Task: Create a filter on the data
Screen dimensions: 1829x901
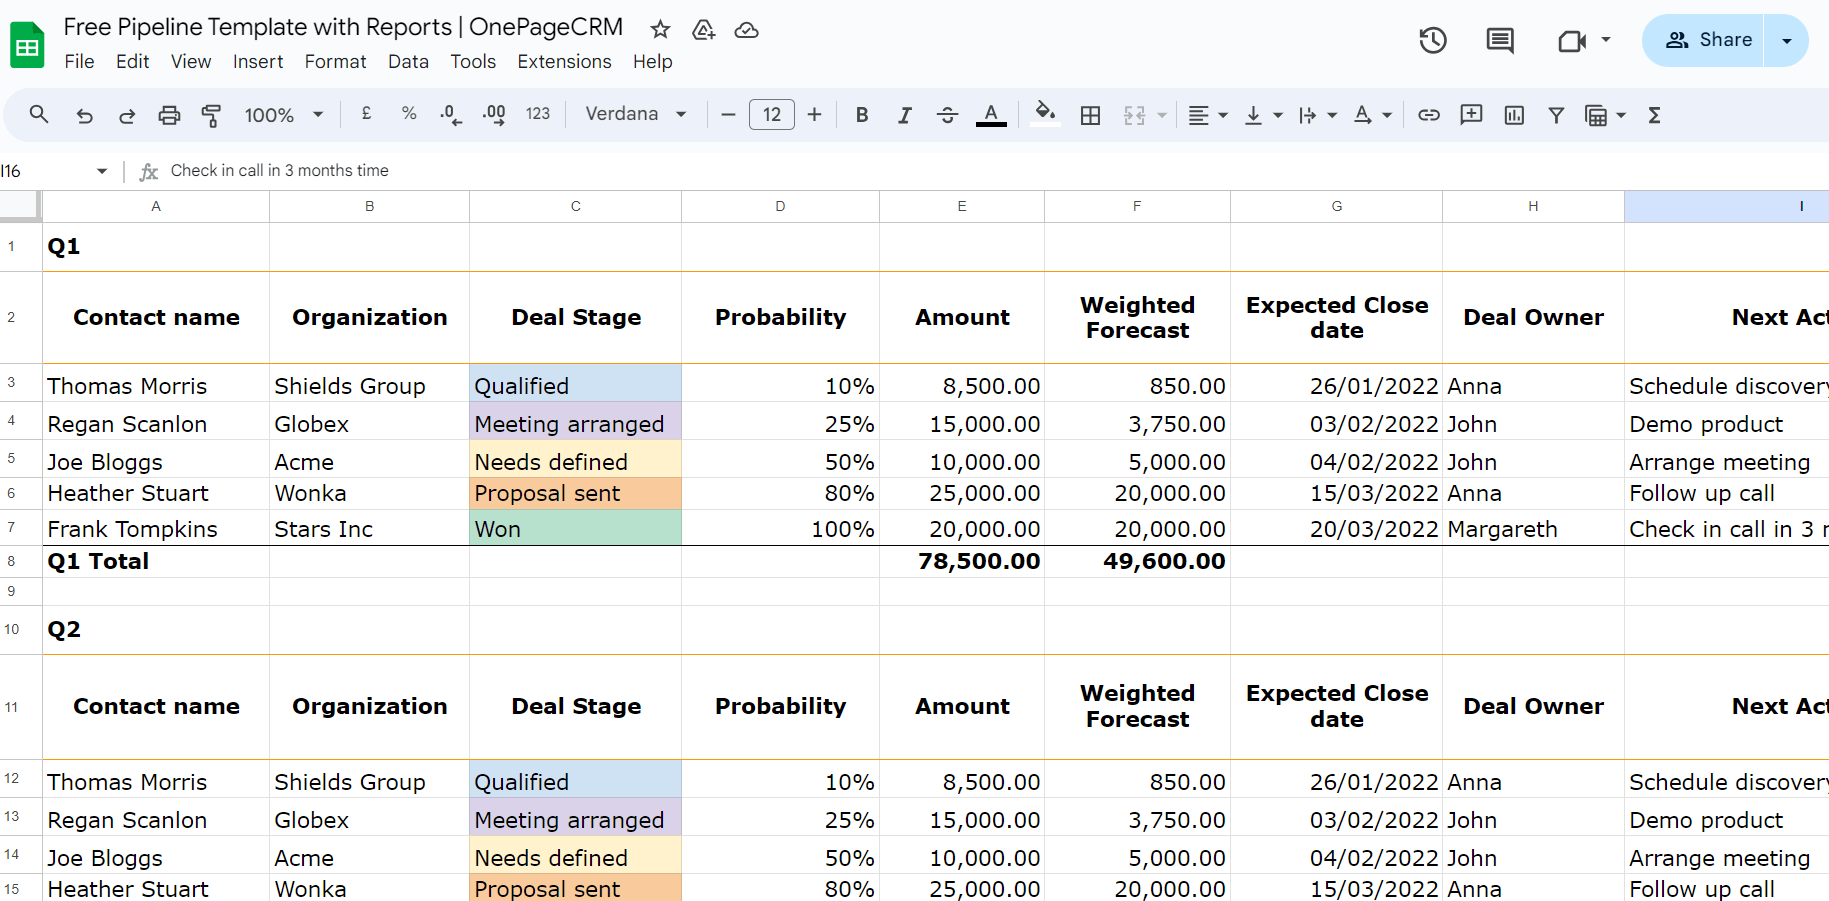Action: coord(1555,115)
